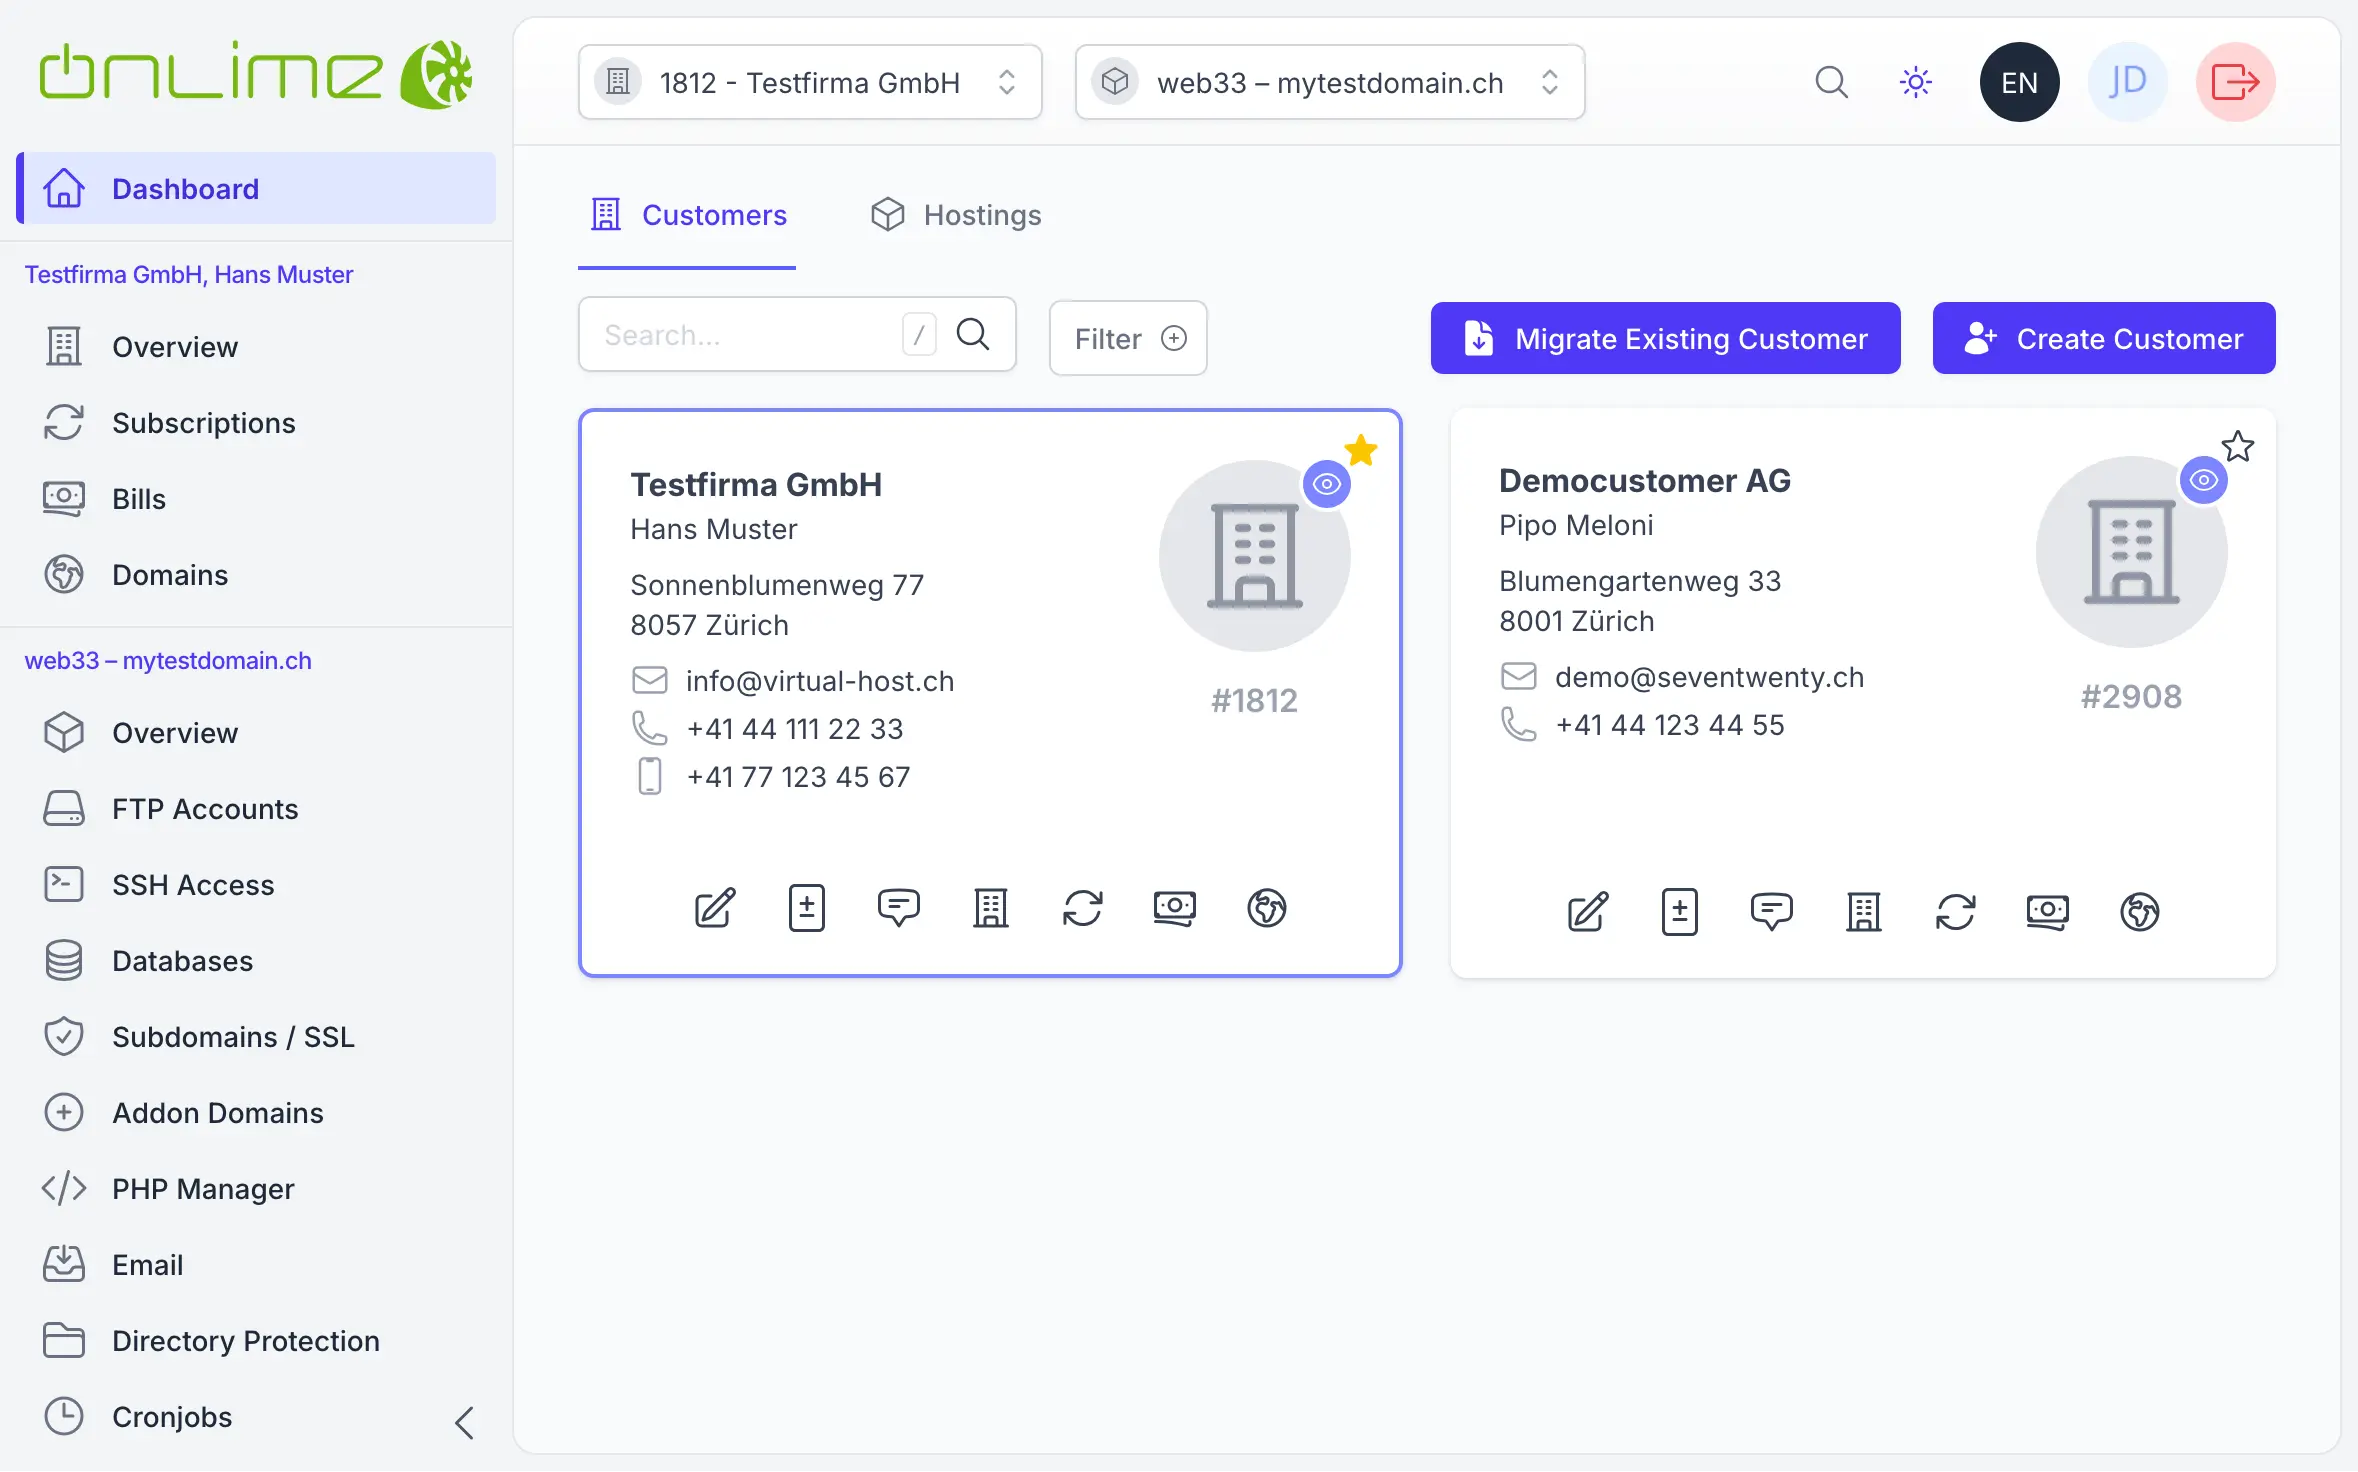The height and width of the screenshot is (1472, 2358).
Task: Open bills icon on Democustomer AG card
Action: [x=2047, y=912]
